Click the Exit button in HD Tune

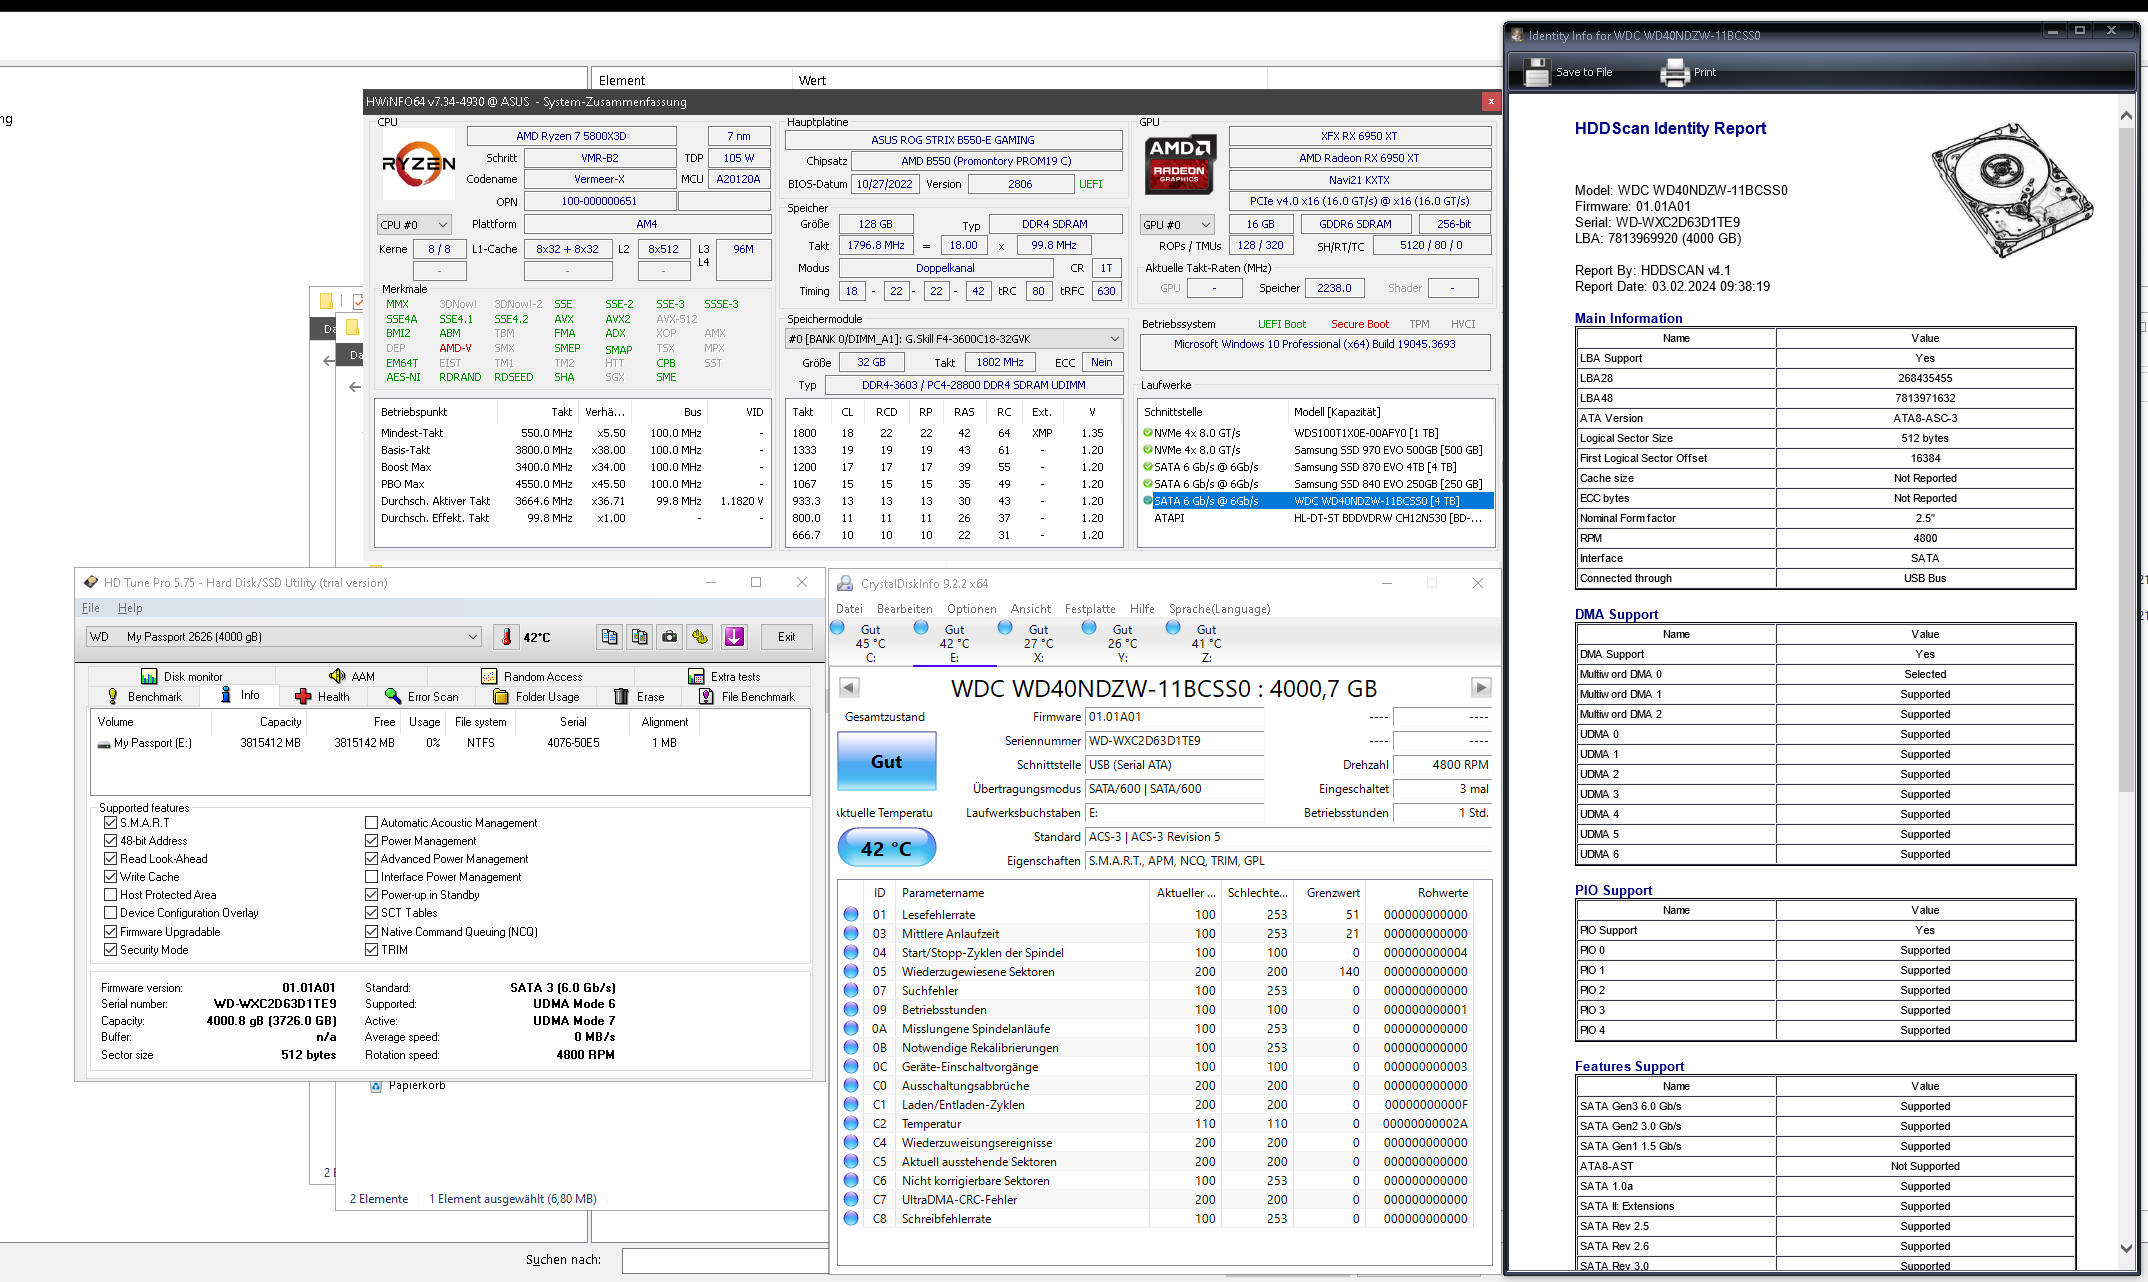tap(787, 637)
